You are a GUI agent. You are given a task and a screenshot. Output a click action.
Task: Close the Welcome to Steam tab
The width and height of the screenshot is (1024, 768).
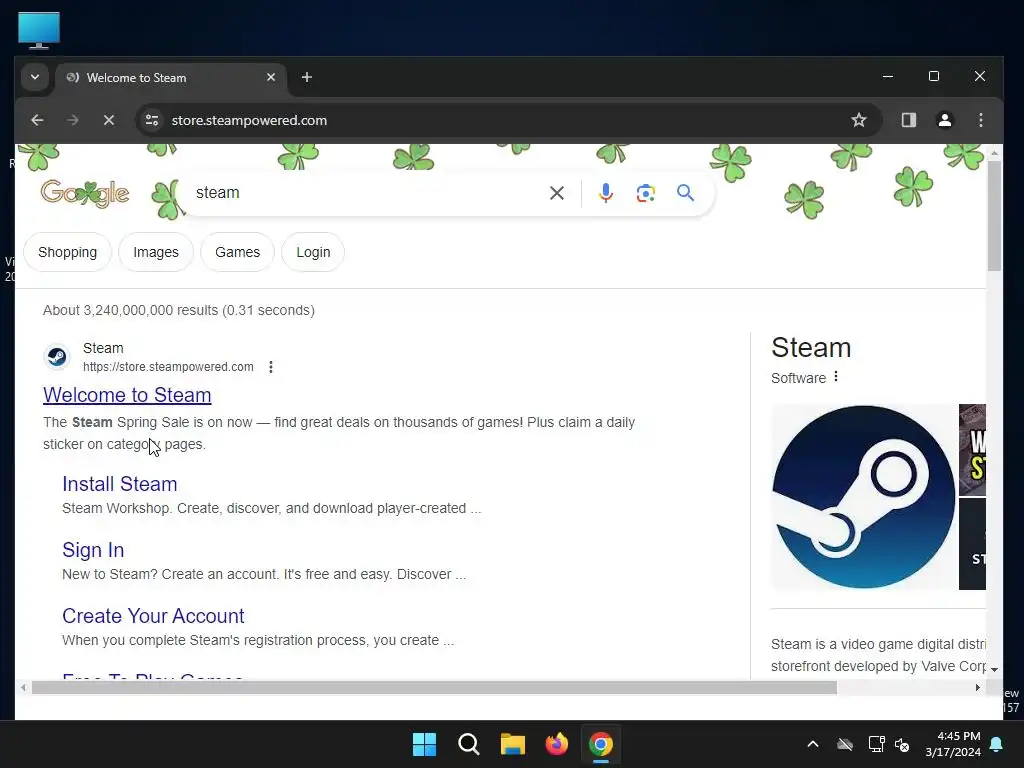tap(271, 77)
